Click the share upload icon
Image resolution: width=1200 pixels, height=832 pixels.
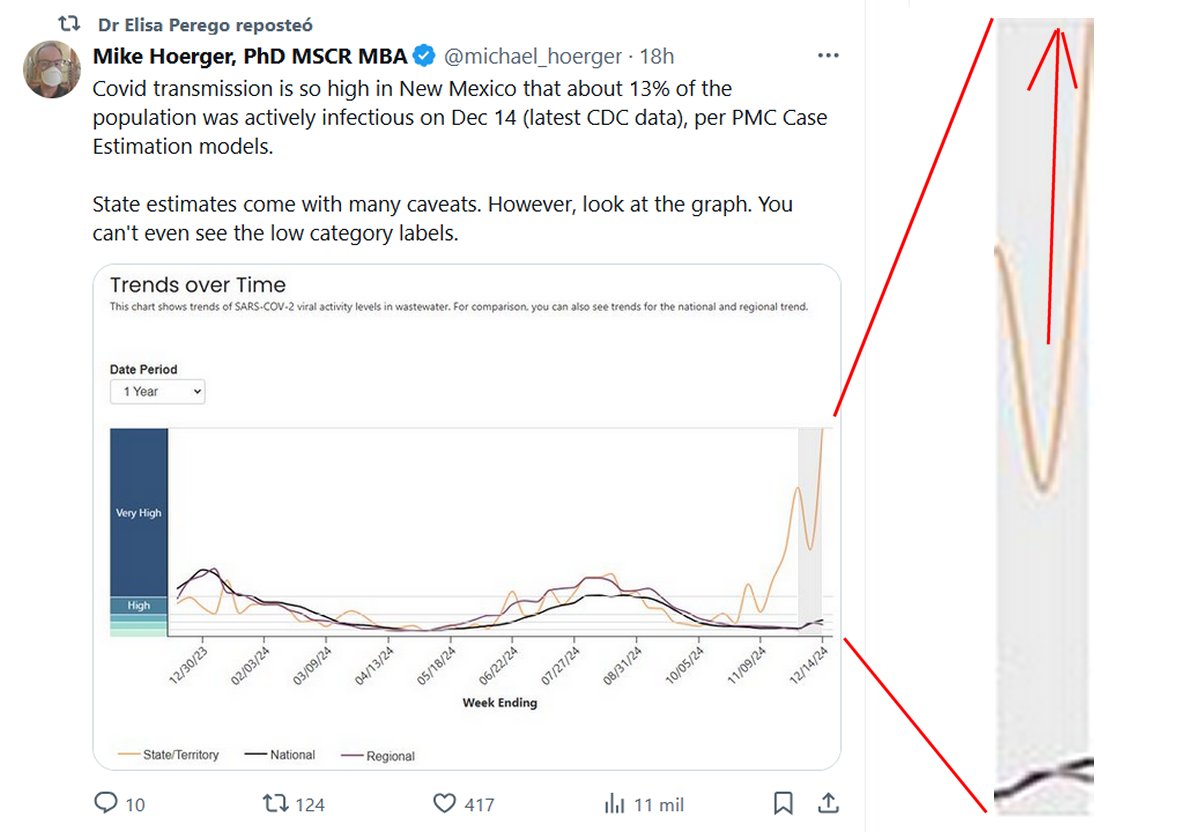pyautogui.click(x=828, y=803)
